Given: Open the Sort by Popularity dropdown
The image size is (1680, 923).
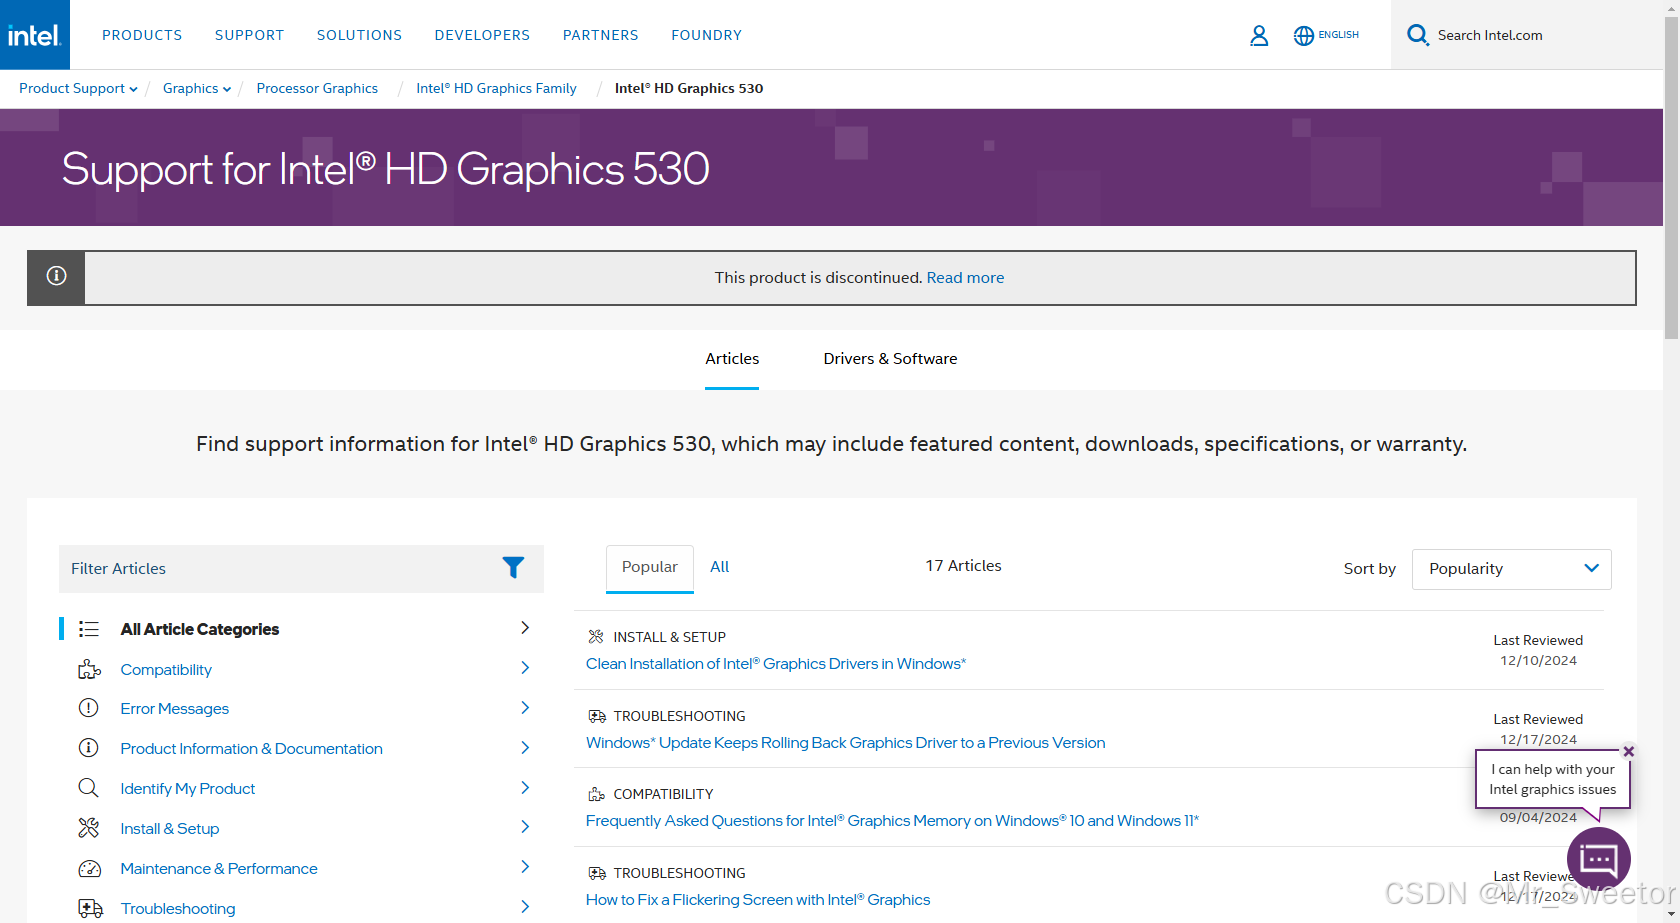Looking at the screenshot, I should point(1512,569).
